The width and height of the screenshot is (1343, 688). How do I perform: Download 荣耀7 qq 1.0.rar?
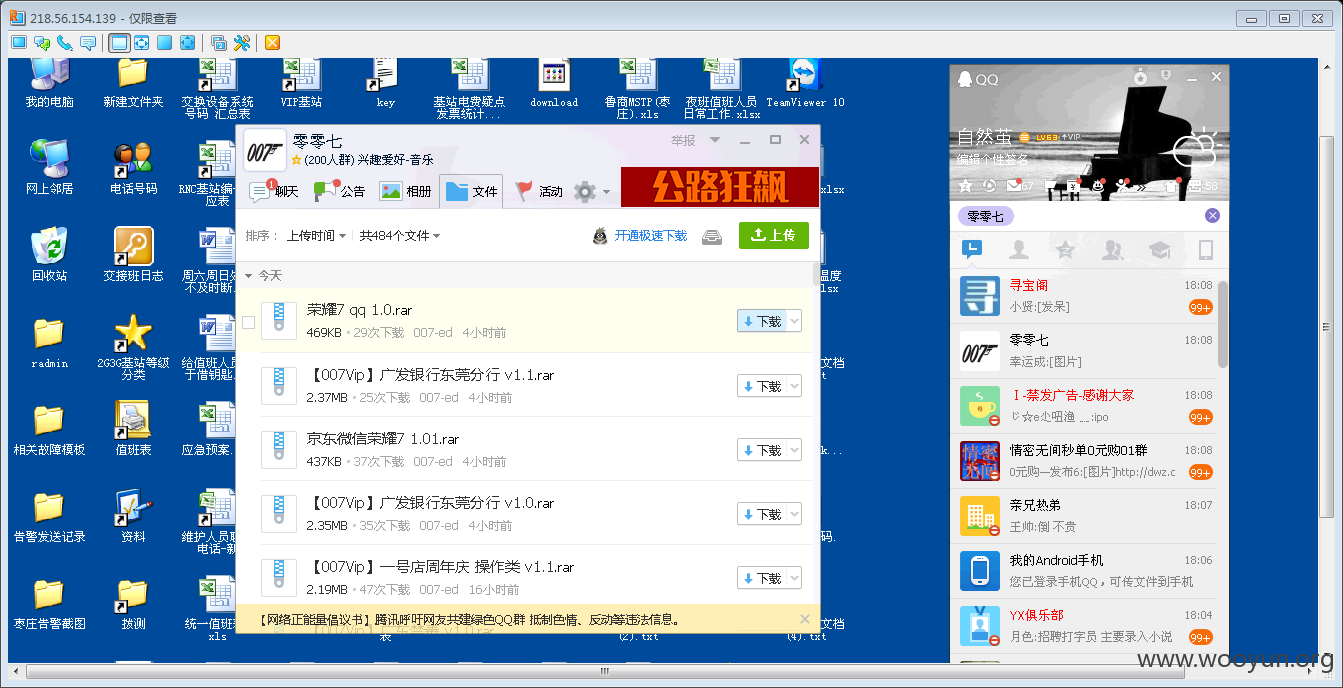pos(762,321)
